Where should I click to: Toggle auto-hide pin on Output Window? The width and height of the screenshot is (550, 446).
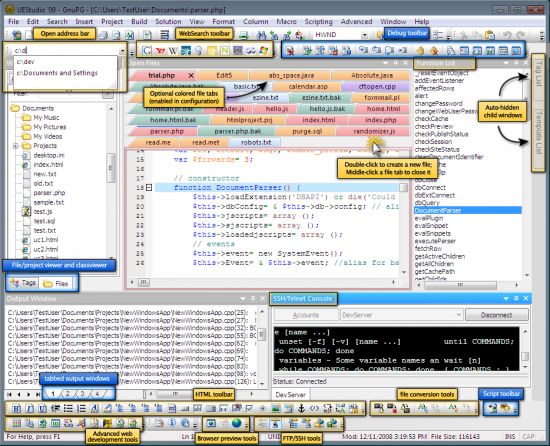pos(253,298)
